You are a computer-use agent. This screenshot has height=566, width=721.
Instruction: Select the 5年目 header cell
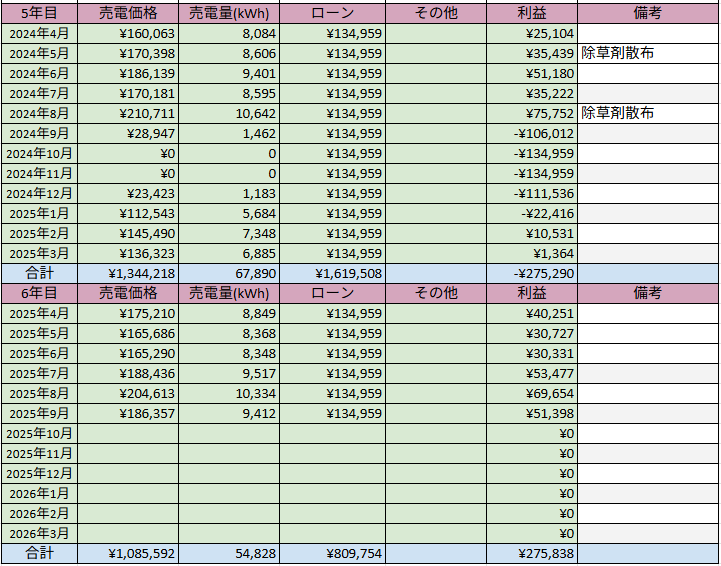(40, 13)
